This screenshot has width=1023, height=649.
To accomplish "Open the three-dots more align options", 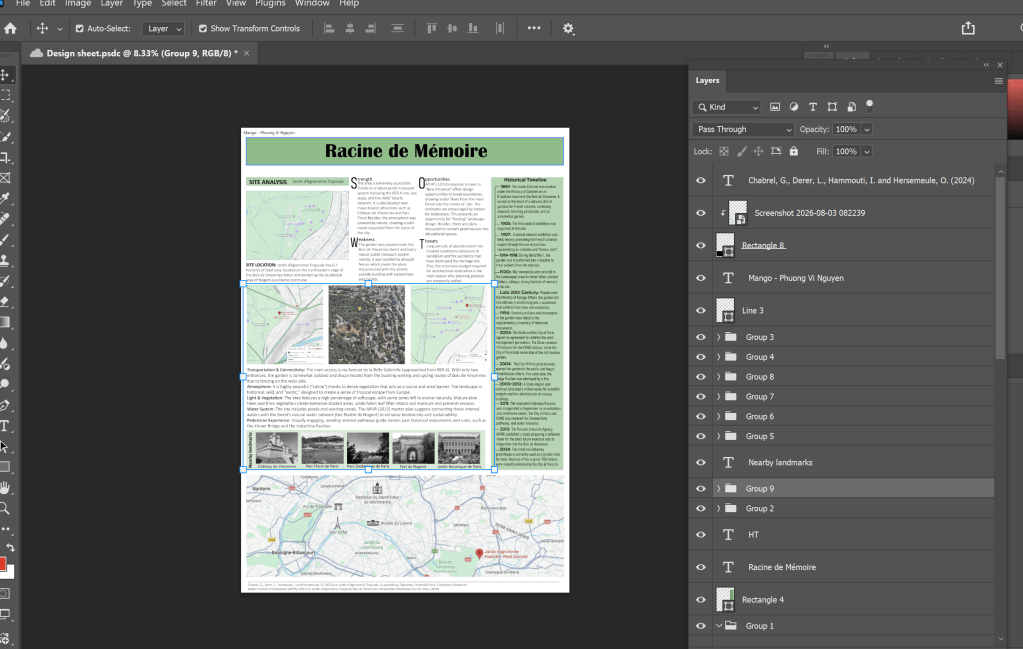I will pos(534,28).
